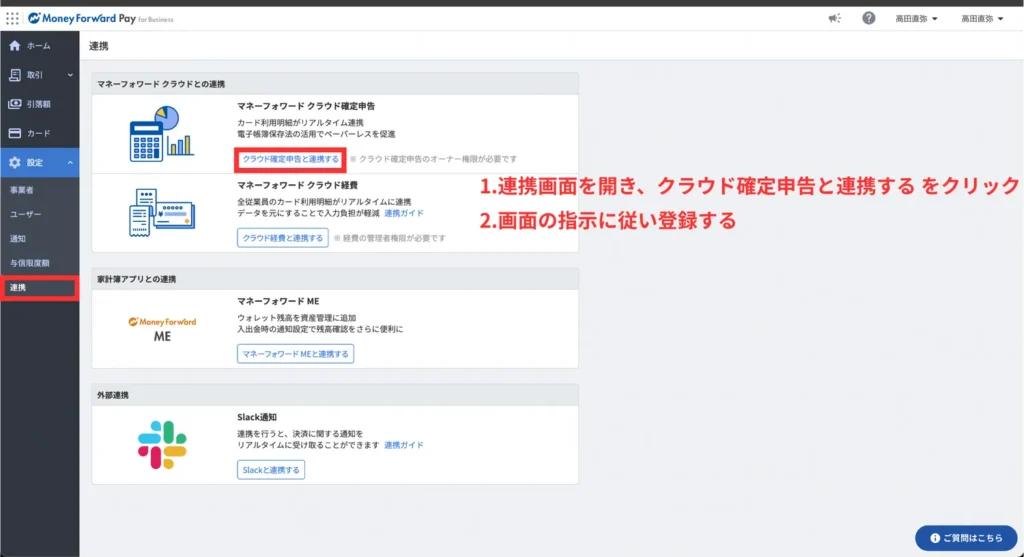Open 引落額 in the sidebar
This screenshot has height=557, width=1024.
tap(39, 104)
